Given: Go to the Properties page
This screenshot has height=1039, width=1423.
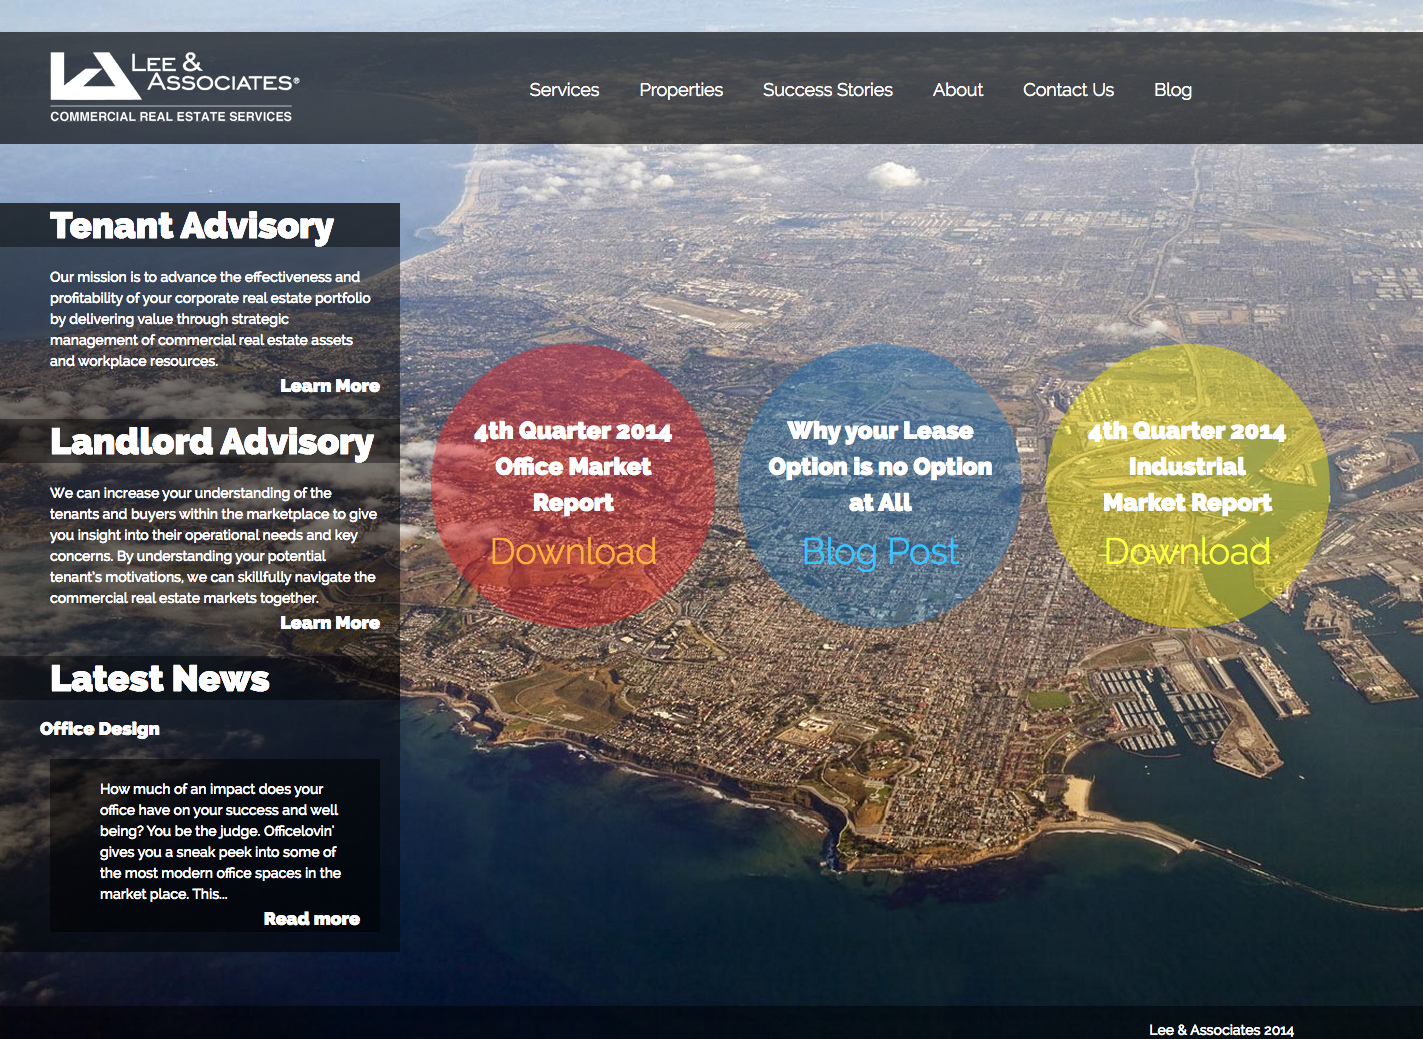Looking at the screenshot, I should tap(681, 90).
